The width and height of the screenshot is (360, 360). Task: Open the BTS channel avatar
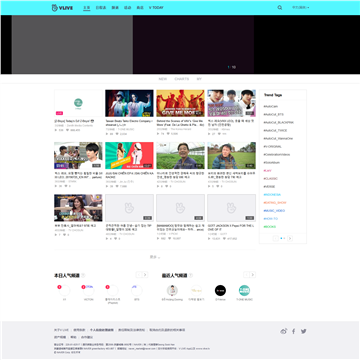137,290
